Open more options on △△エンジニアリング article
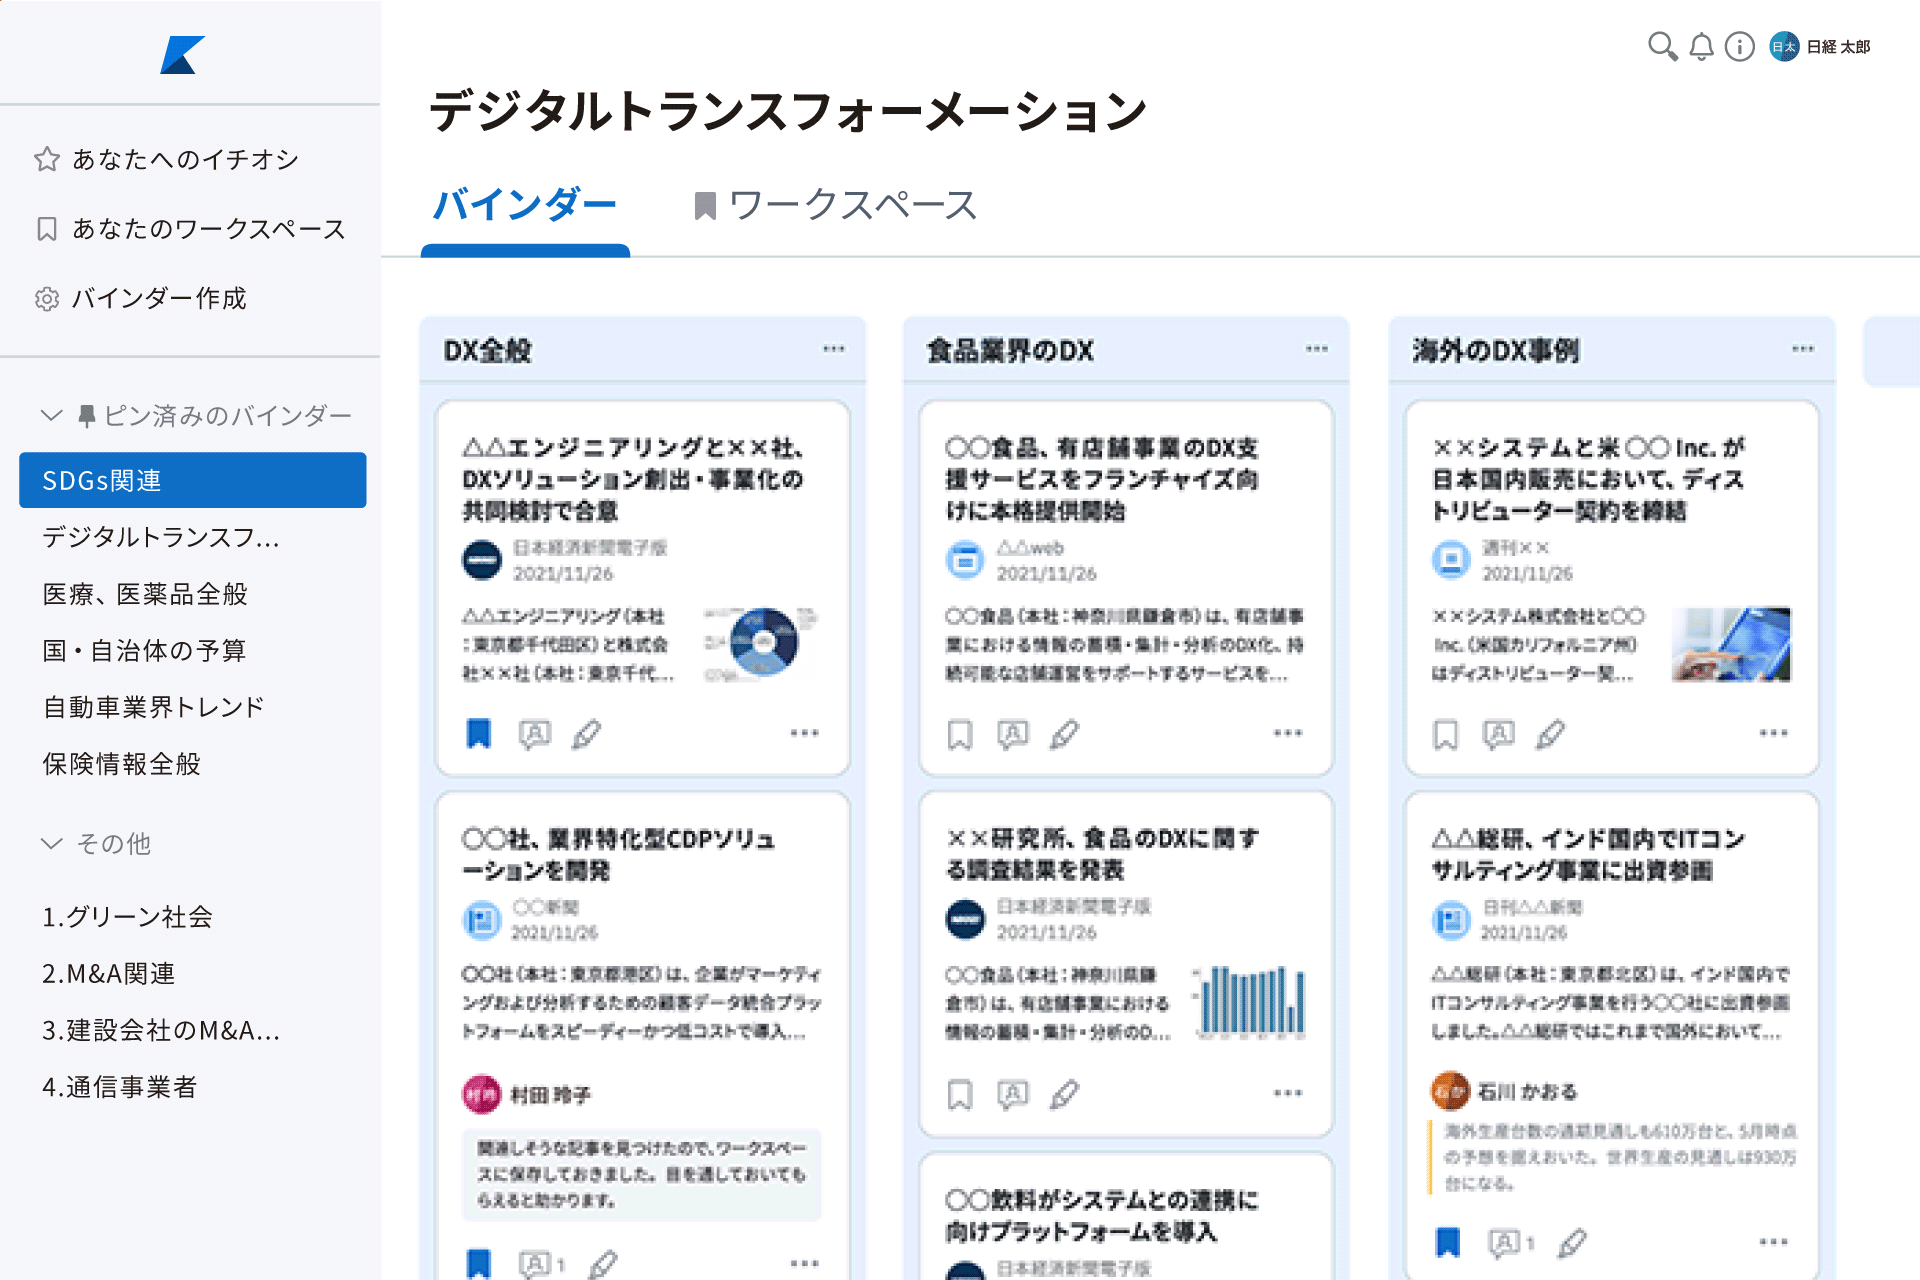The height and width of the screenshot is (1280, 1920). coord(804,733)
